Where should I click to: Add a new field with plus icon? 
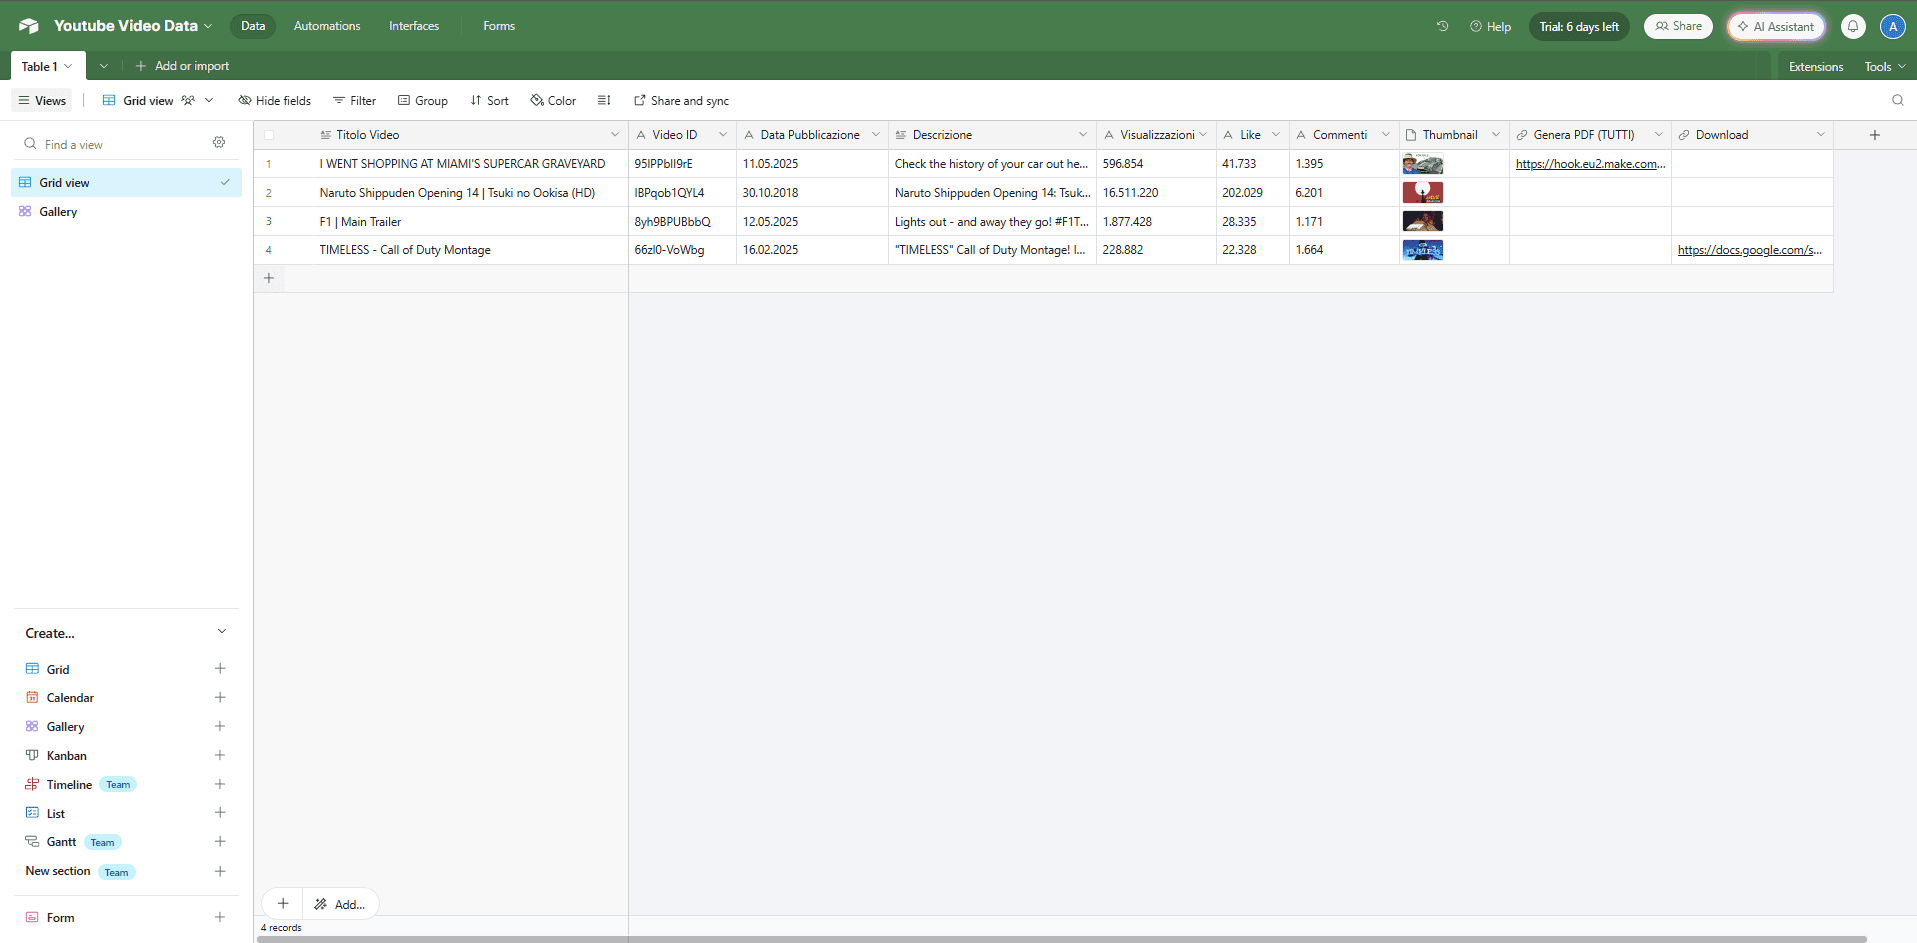click(x=1875, y=135)
